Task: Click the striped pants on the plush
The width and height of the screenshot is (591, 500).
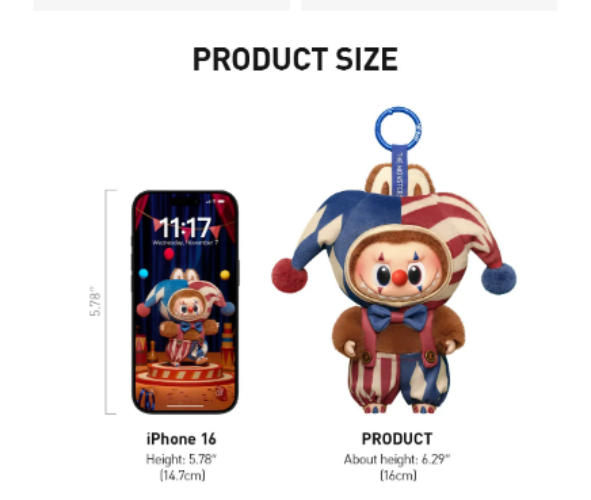Action: 398,379
